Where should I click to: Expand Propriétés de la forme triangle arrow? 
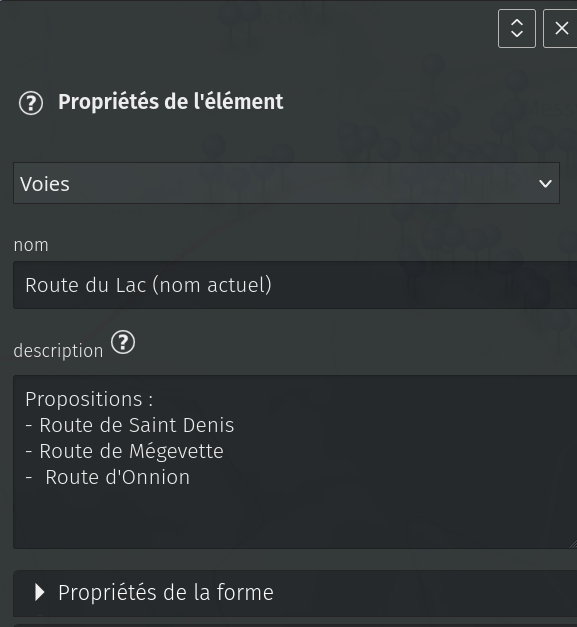pyautogui.click(x=40, y=592)
